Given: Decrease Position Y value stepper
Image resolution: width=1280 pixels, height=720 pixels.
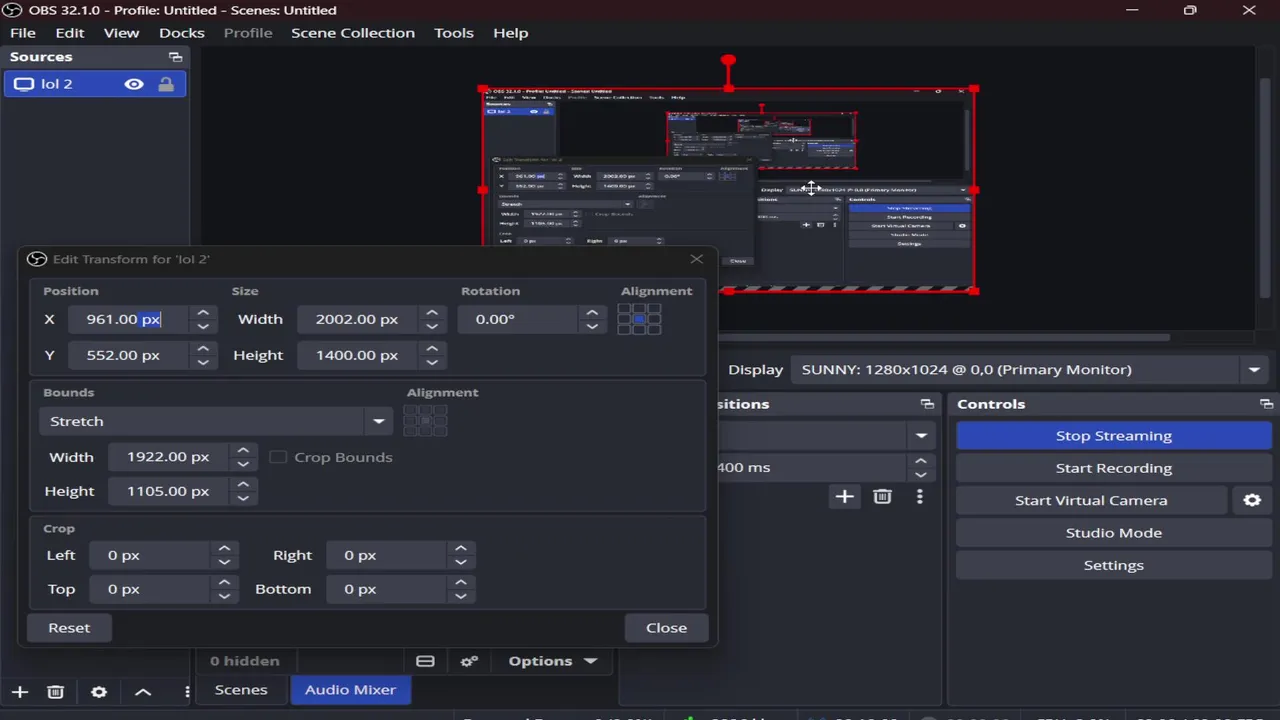Looking at the screenshot, I should coord(203,362).
